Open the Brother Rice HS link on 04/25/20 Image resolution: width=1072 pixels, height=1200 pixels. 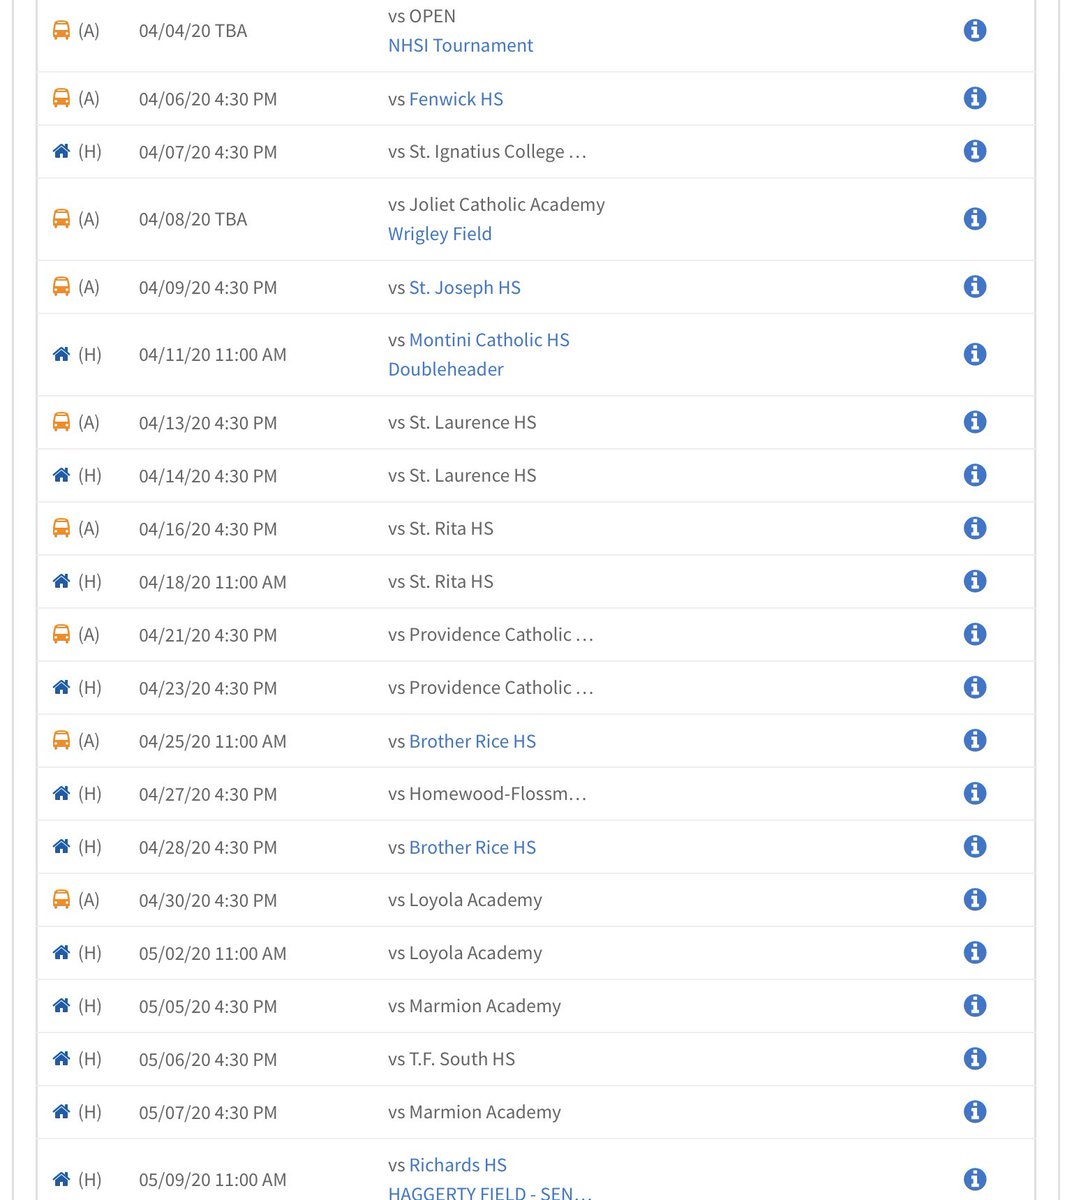point(472,741)
